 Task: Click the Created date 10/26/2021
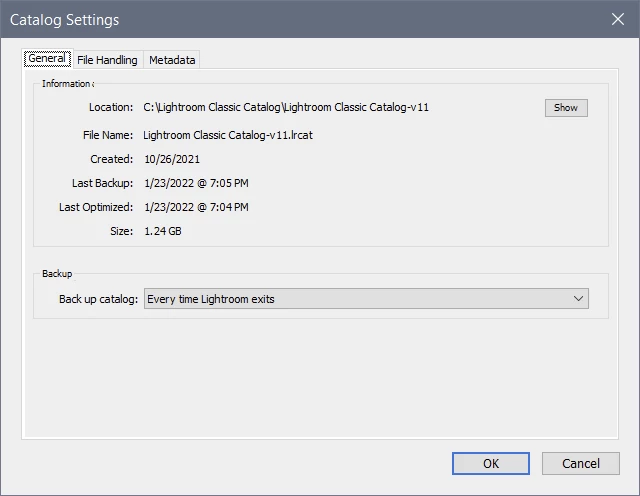(x=172, y=159)
